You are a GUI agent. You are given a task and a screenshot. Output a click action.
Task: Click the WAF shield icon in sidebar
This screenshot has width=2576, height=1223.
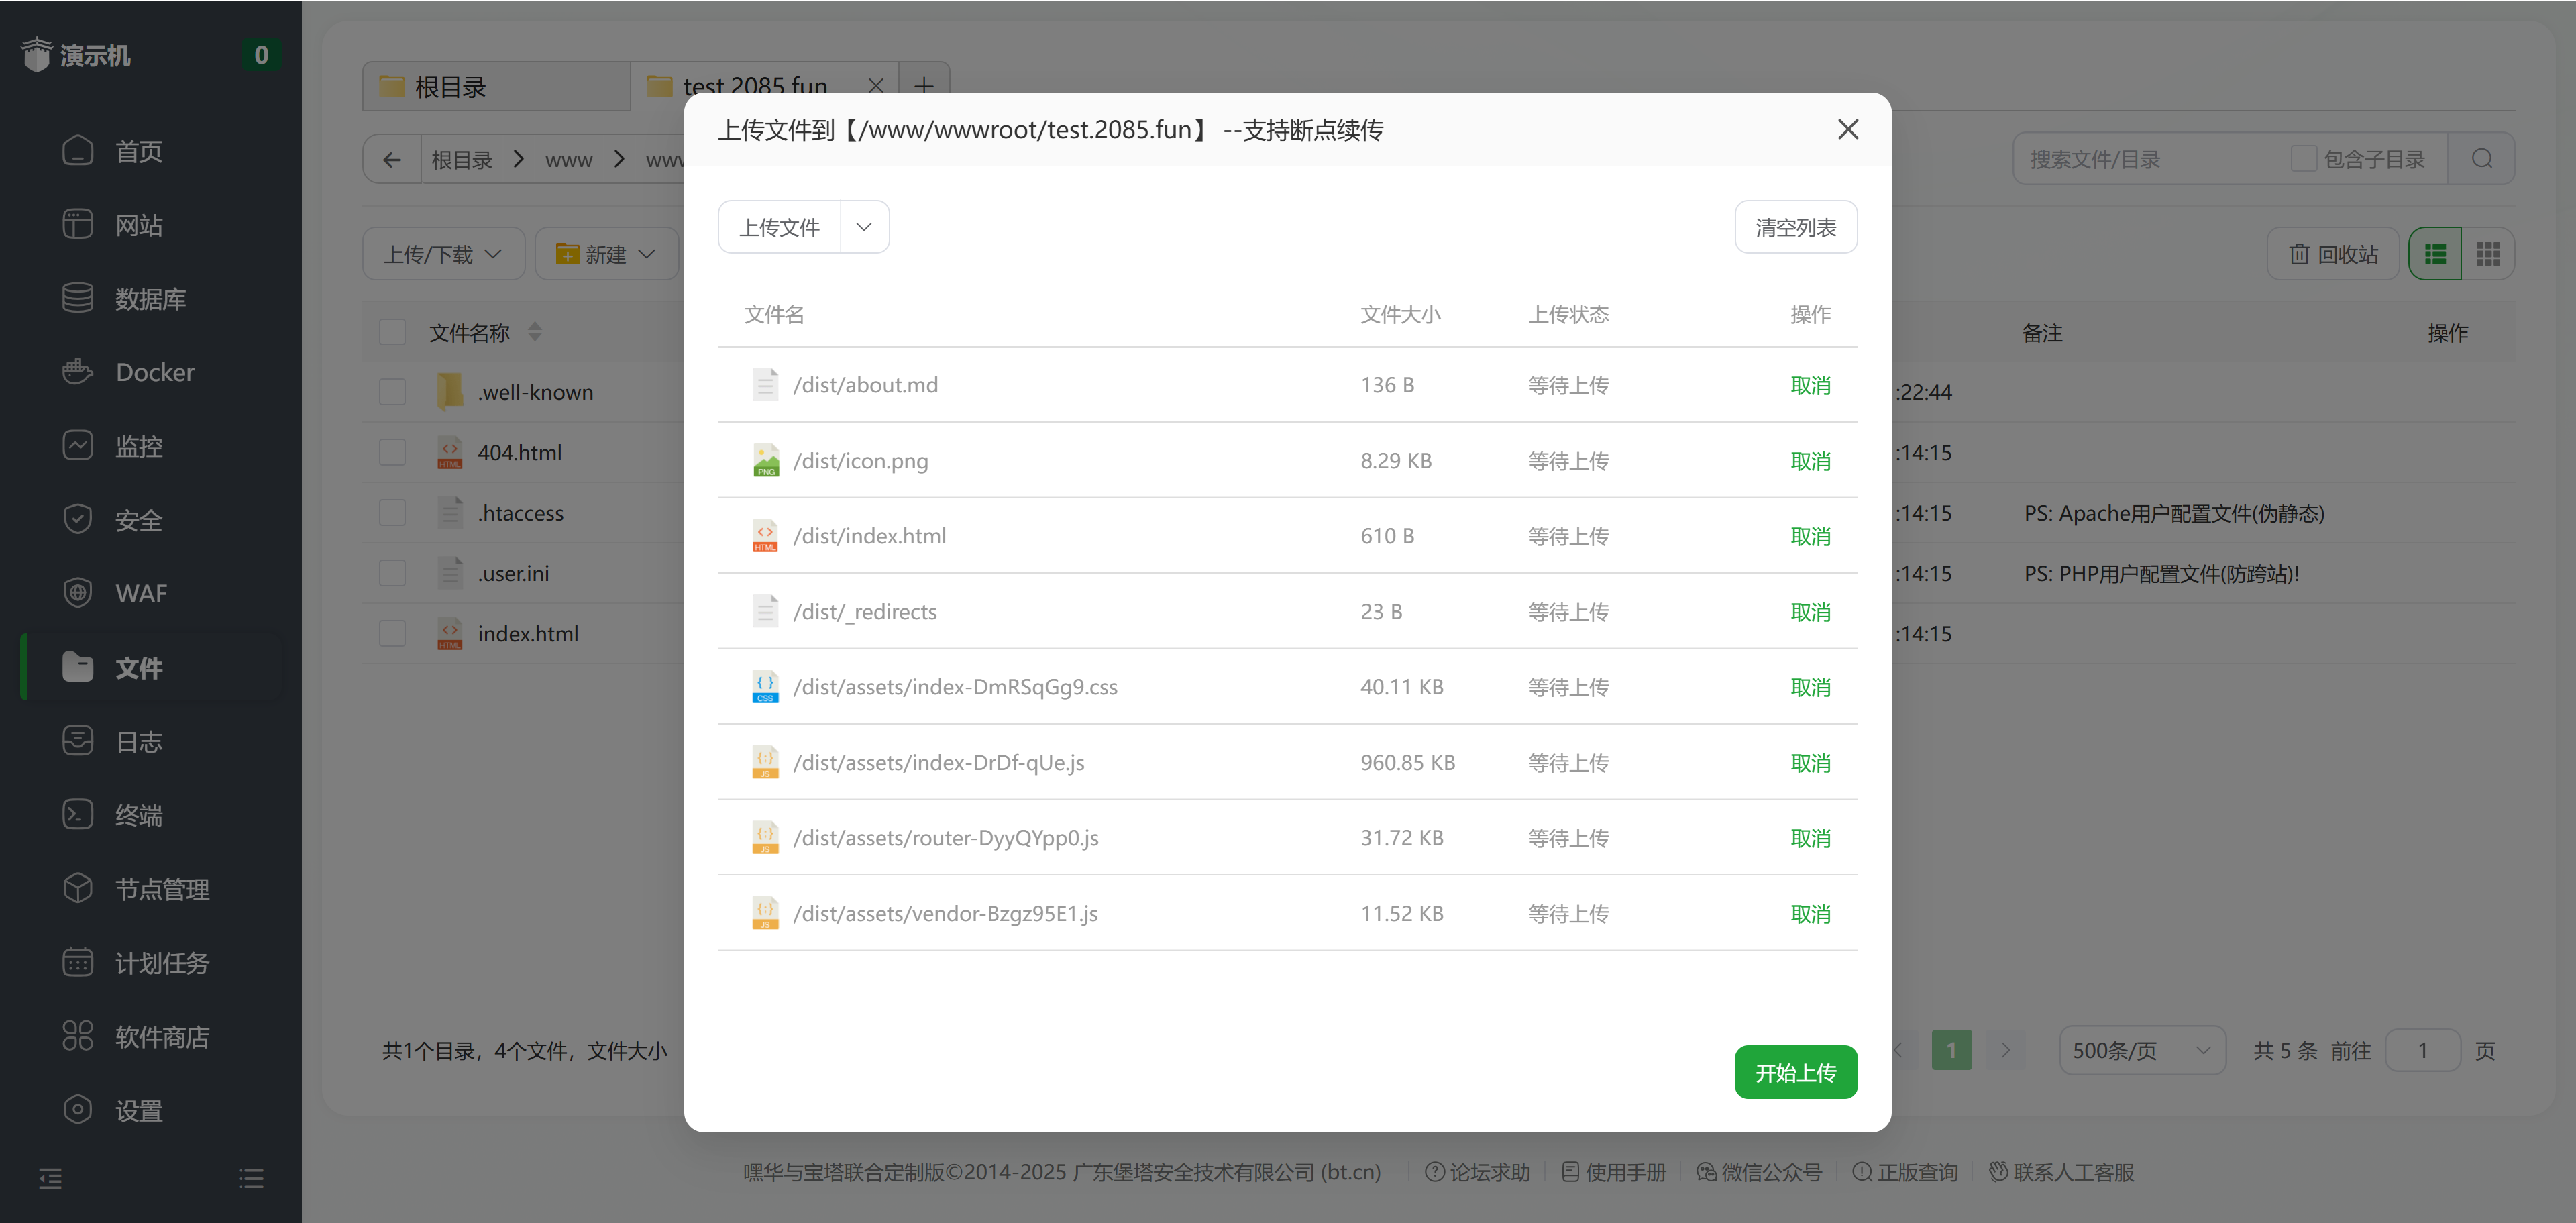[x=77, y=593]
